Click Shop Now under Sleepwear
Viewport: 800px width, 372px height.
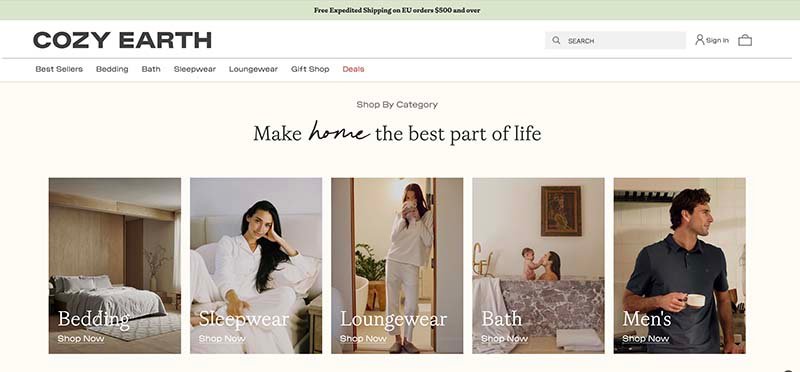[x=222, y=338]
